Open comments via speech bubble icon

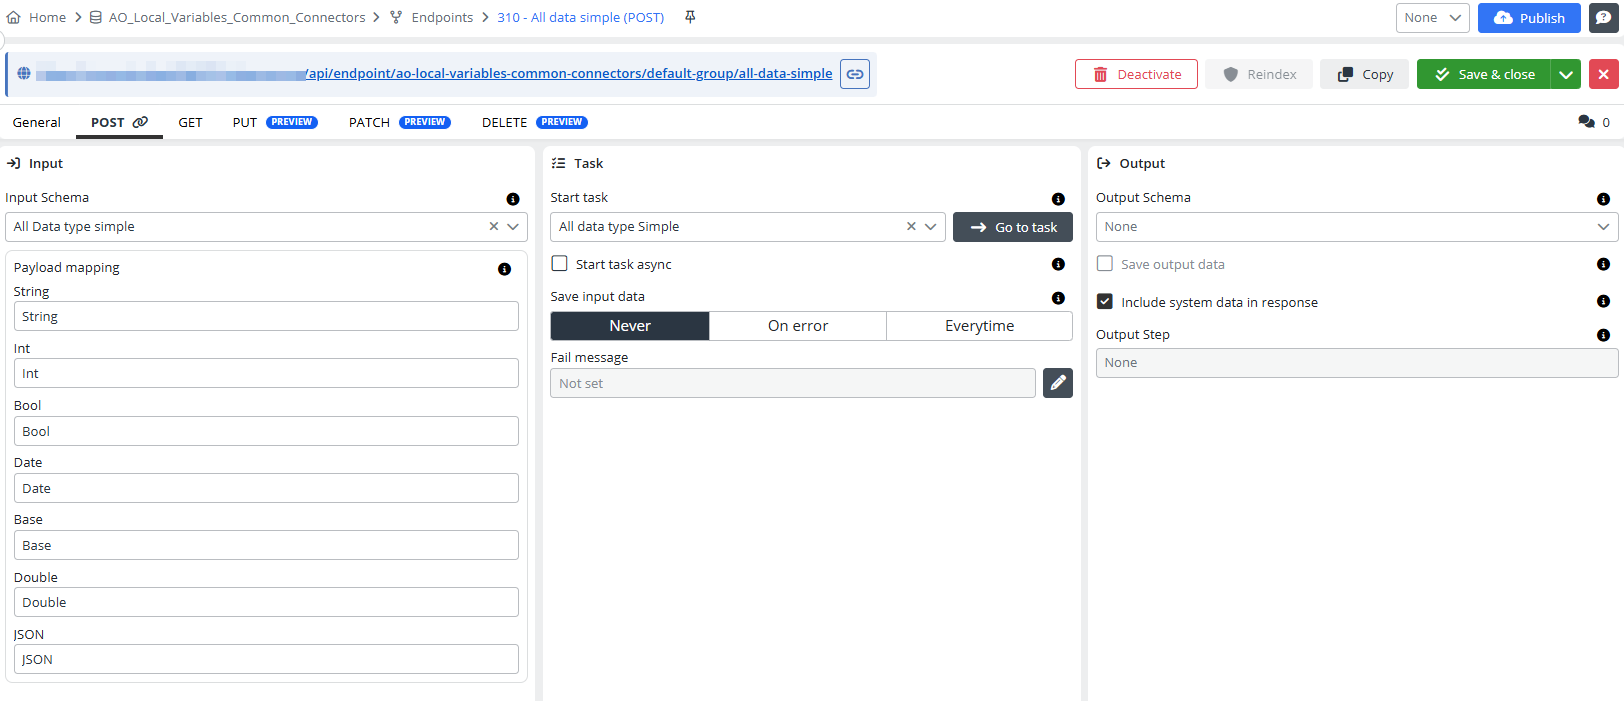(1586, 122)
